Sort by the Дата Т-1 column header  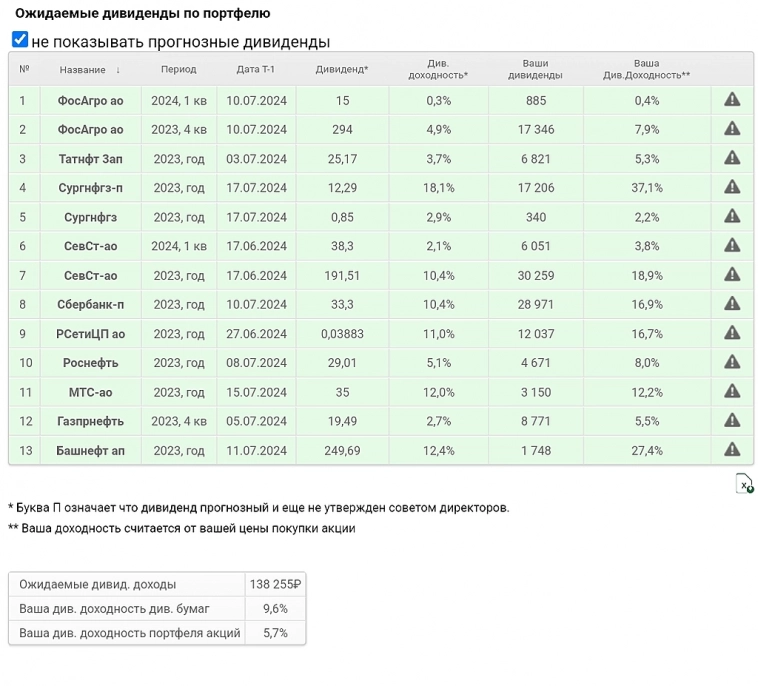tap(256, 70)
